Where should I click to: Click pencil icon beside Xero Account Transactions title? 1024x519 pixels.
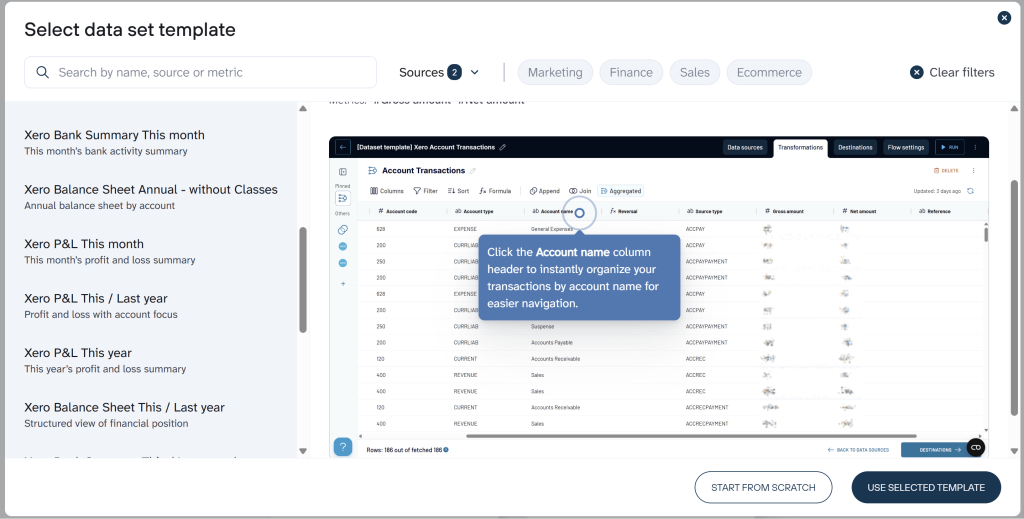coord(502,148)
